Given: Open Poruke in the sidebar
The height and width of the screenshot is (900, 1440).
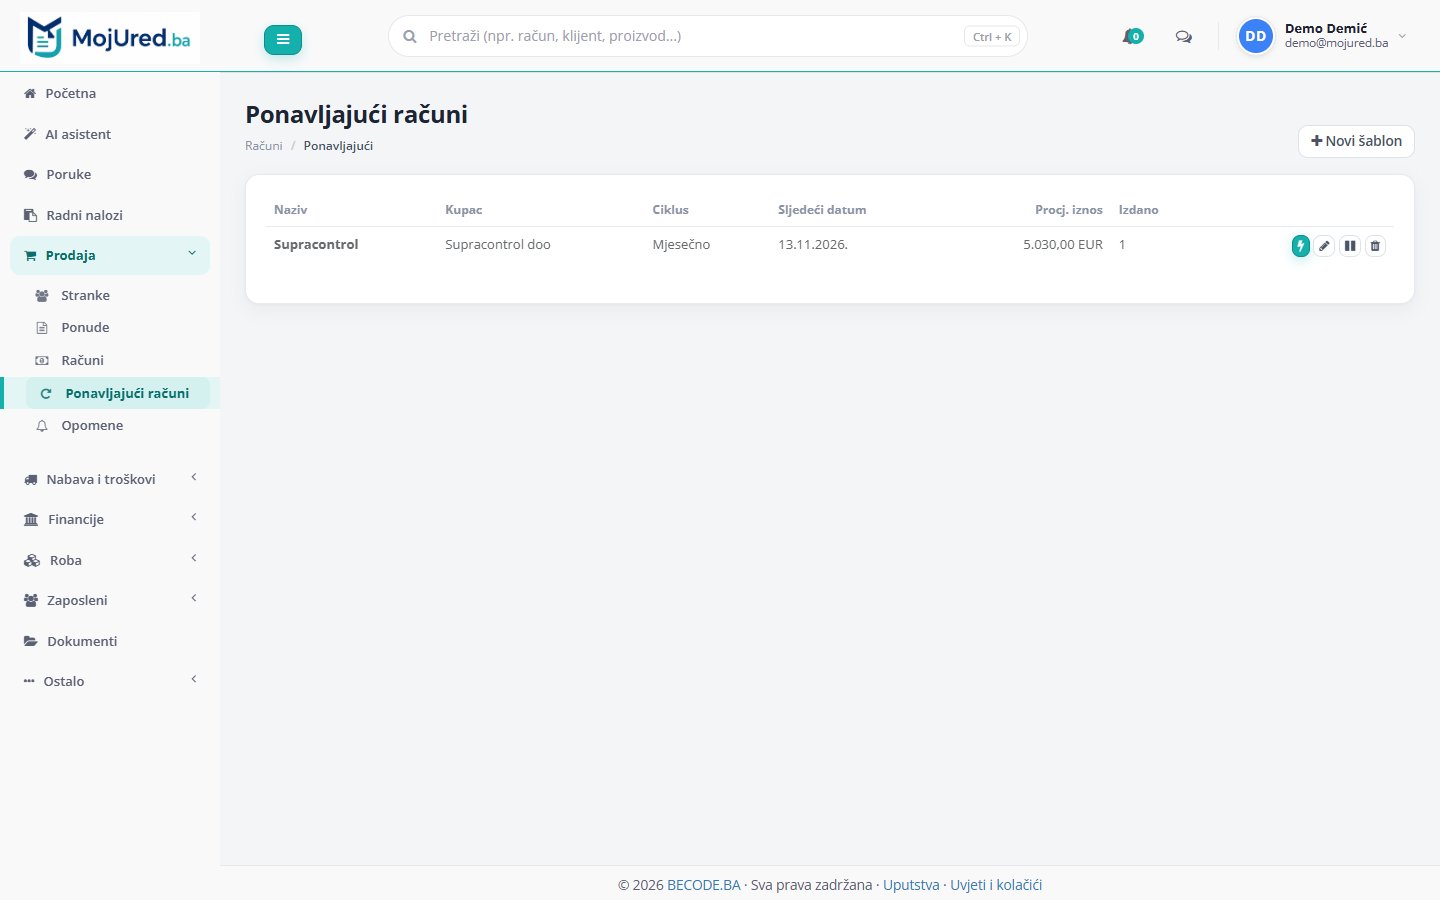Looking at the screenshot, I should coord(110,174).
